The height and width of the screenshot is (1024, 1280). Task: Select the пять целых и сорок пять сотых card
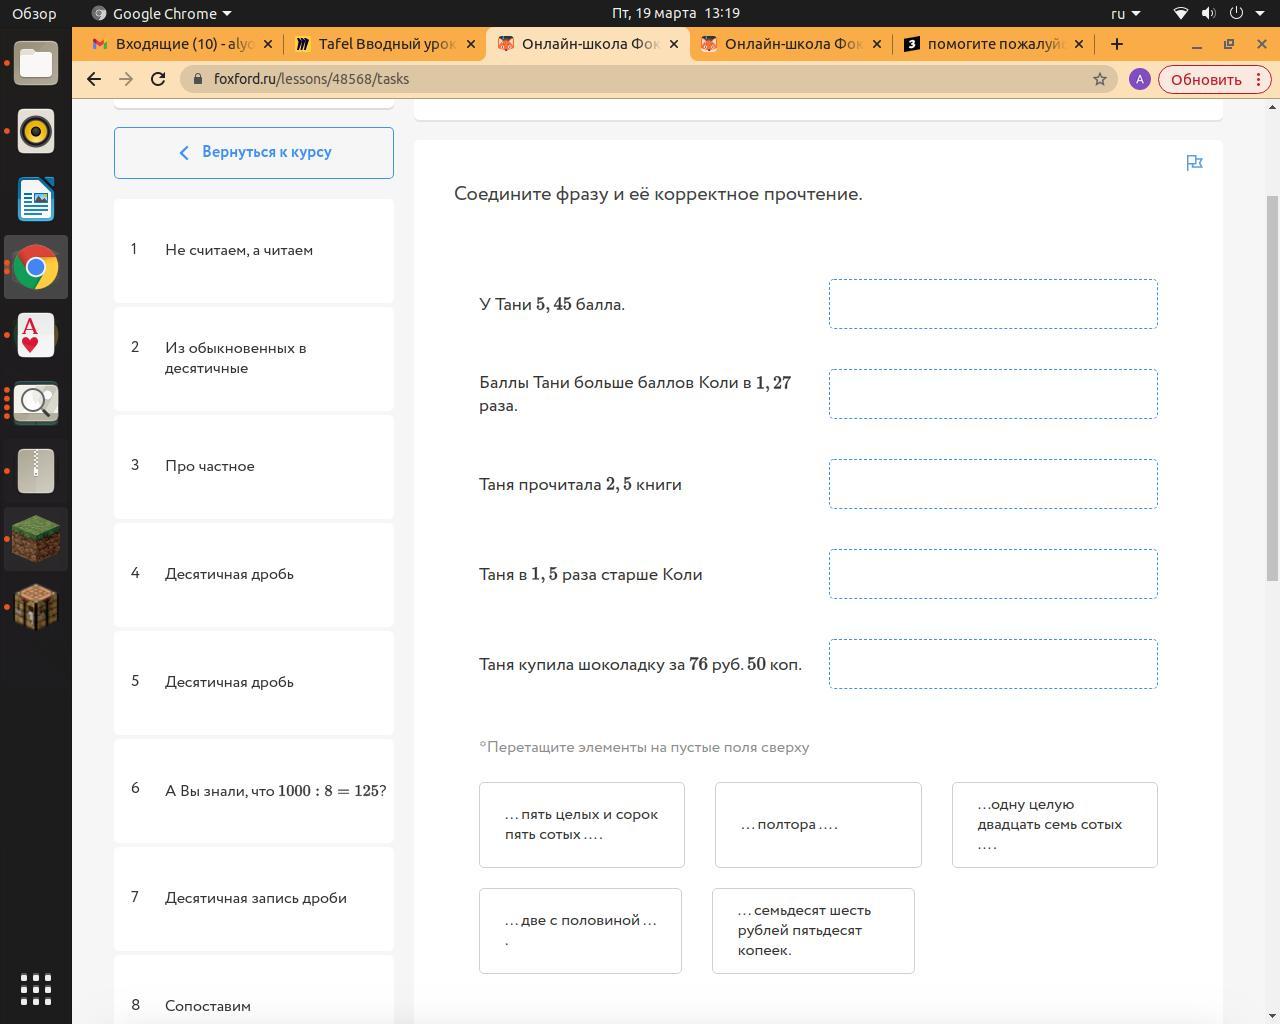pyautogui.click(x=582, y=825)
